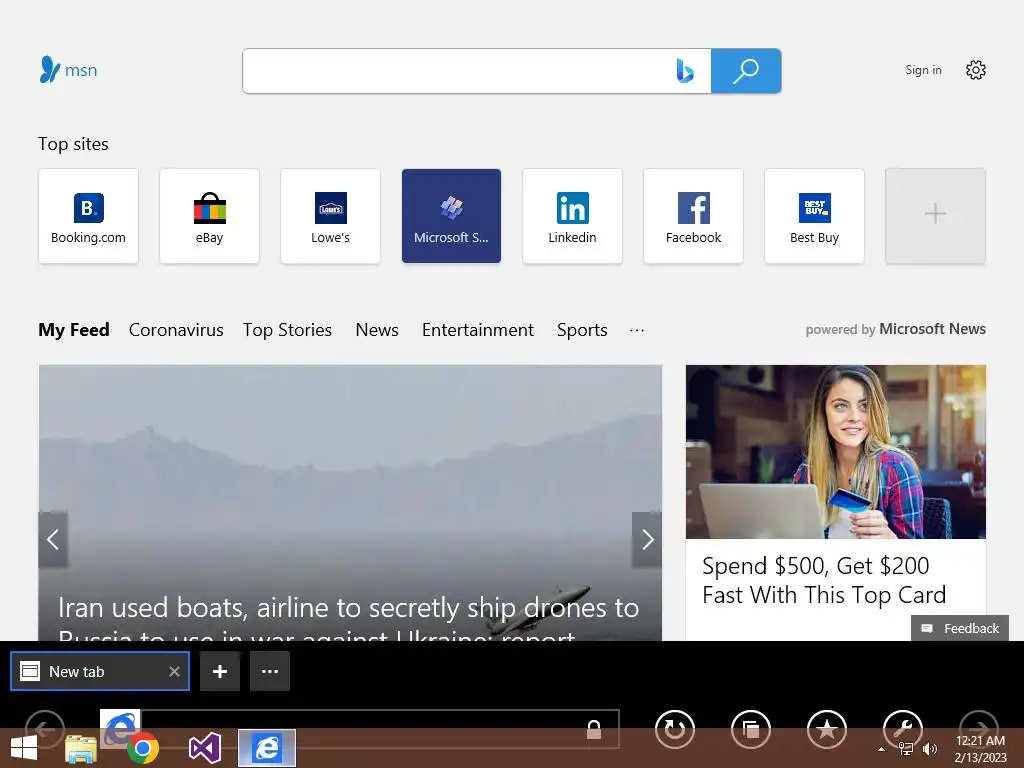Viewport: 1024px width, 768px height.
Task: Open the Best Buy top site tile
Action: coord(814,216)
